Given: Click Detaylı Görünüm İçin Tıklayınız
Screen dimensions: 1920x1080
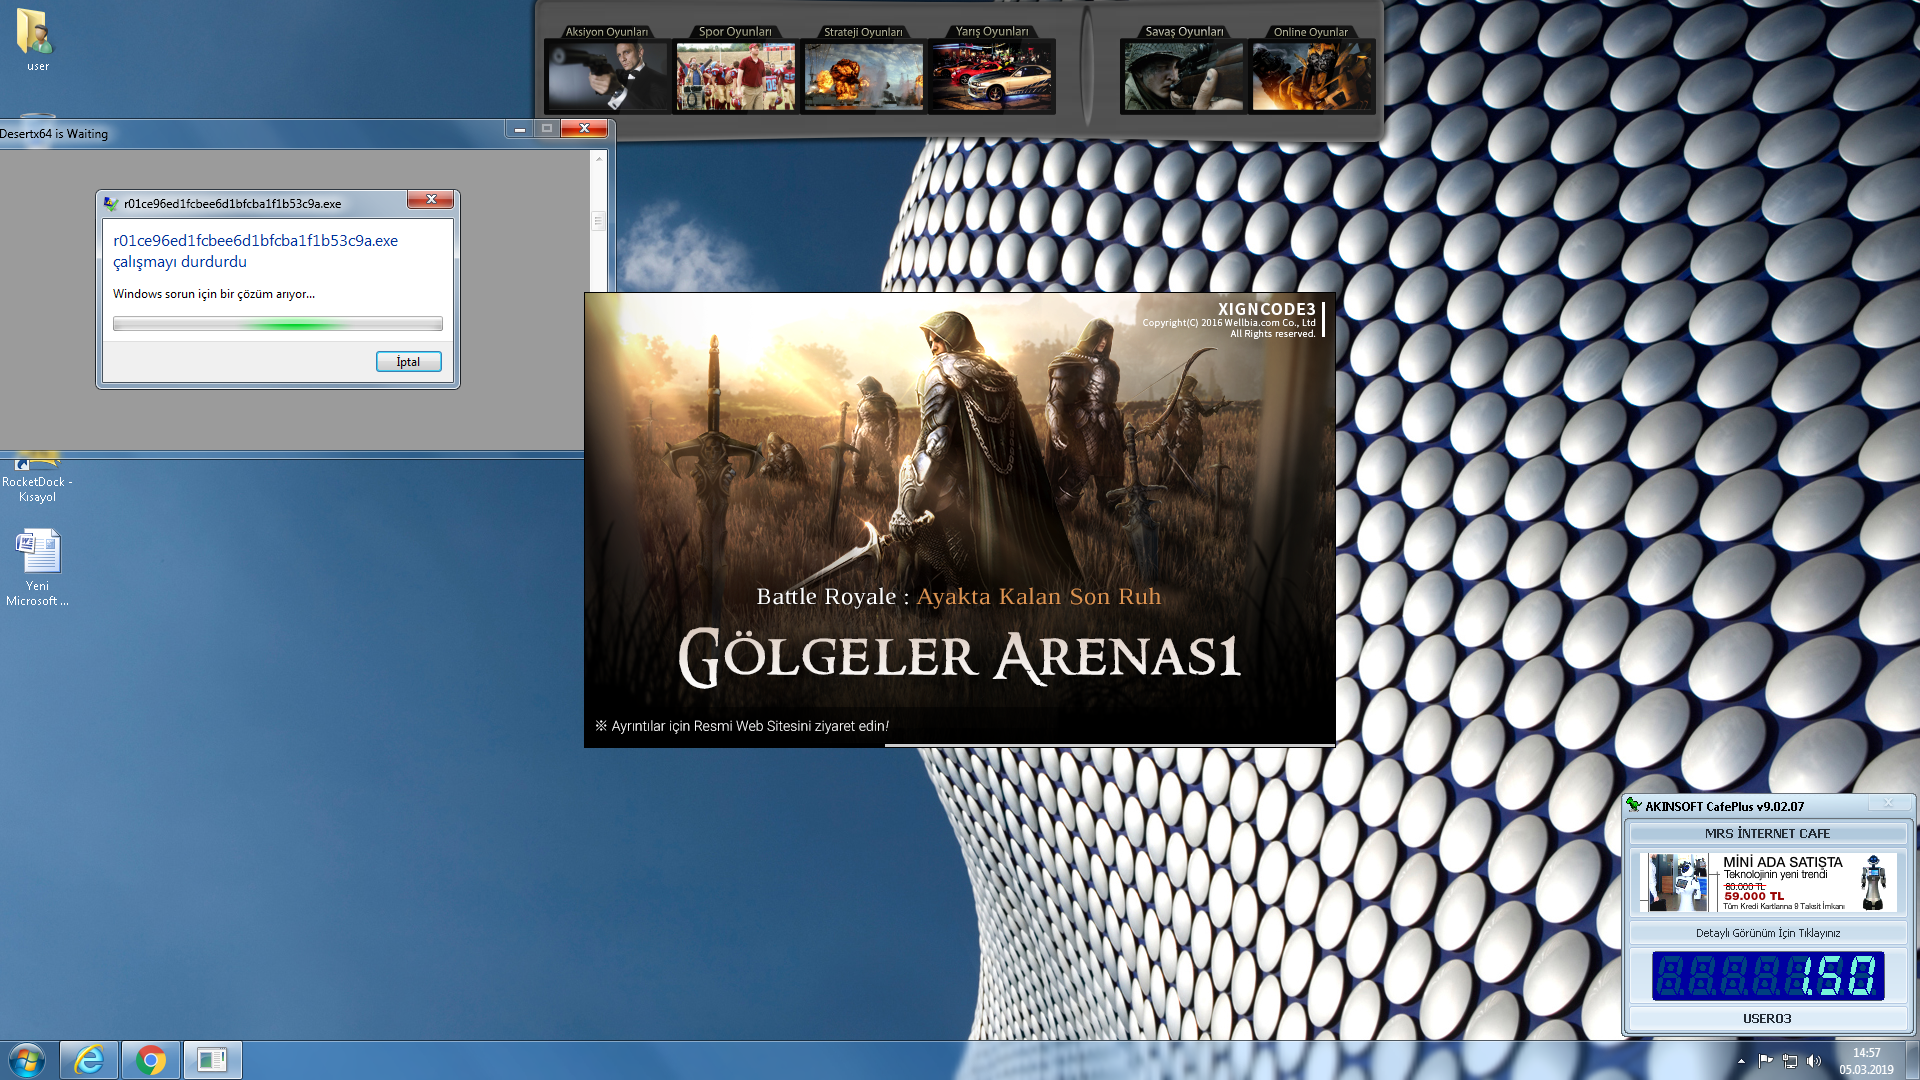Looking at the screenshot, I should click(x=1768, y=933).
